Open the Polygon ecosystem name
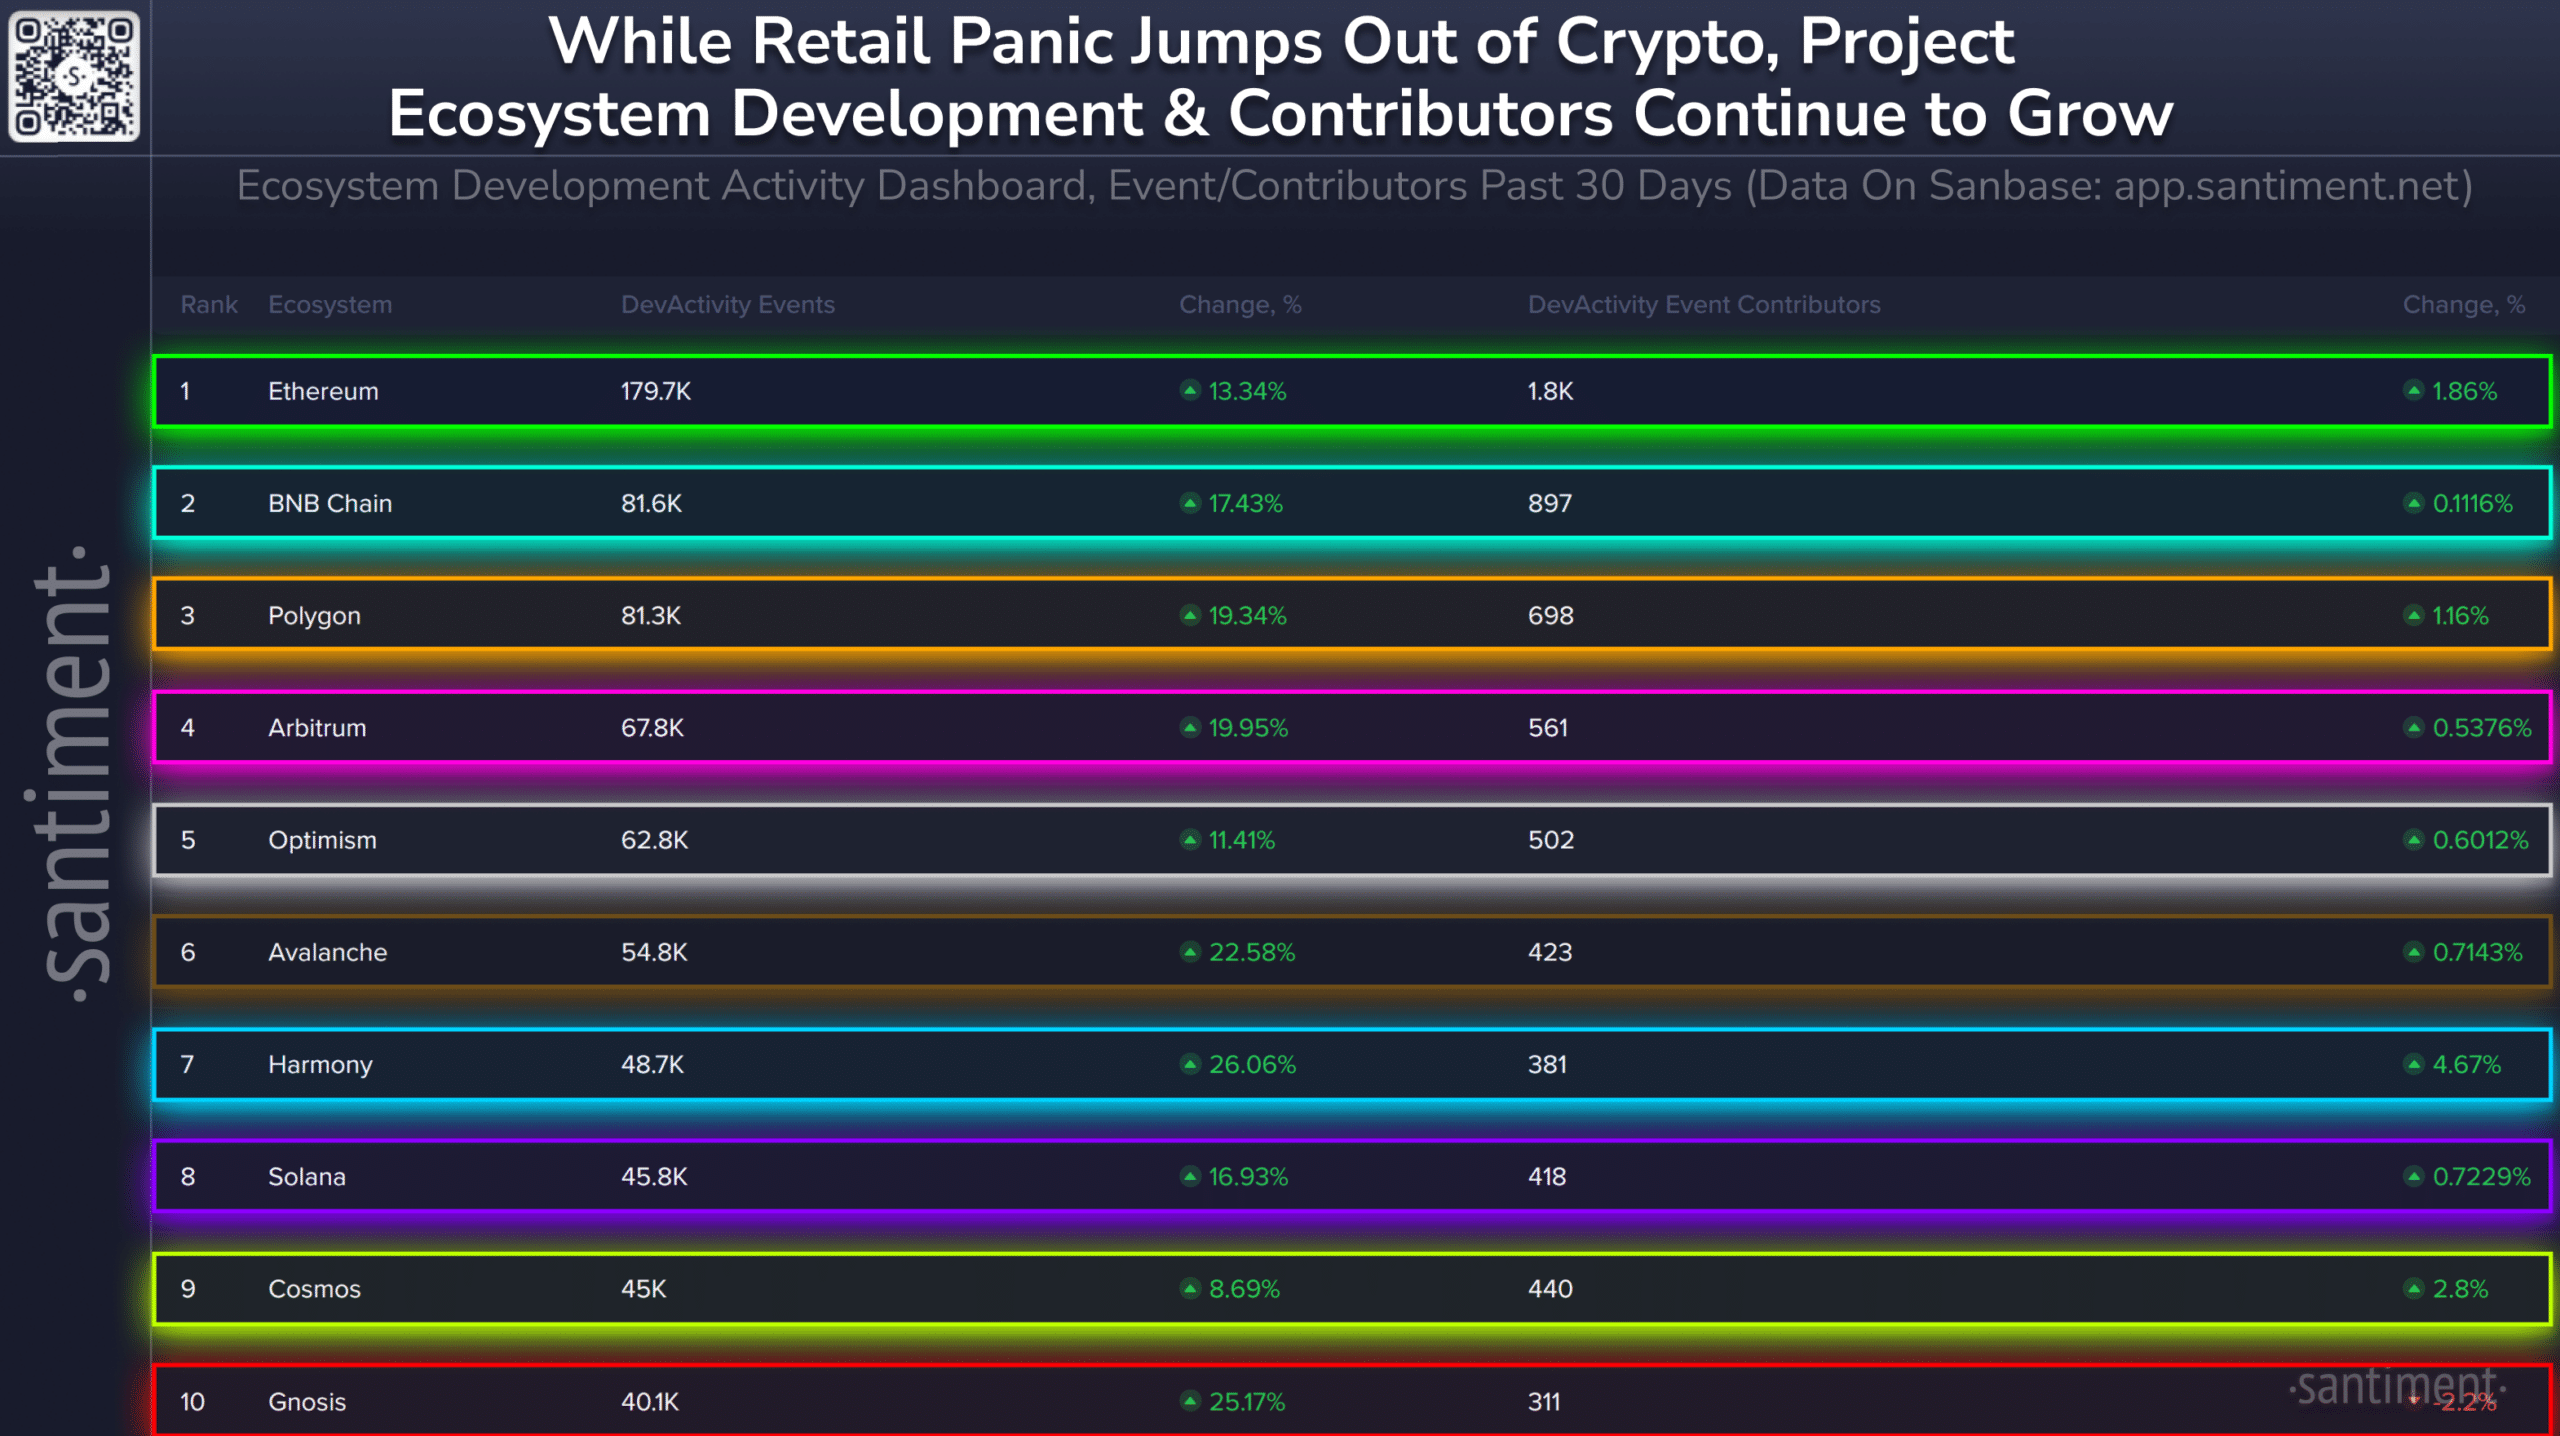The height and width of the screenshot is (1436, 2560). (314, 616)
